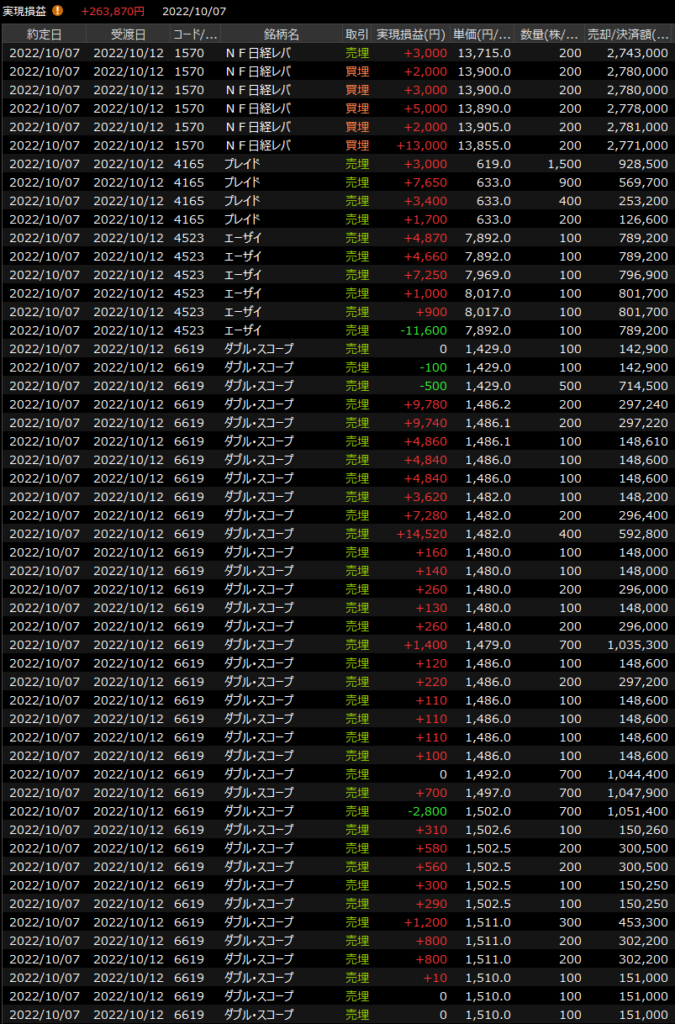Click the 2022/10/07 date in title bar
Screen dimensions: 675x1024
point(195,11)
